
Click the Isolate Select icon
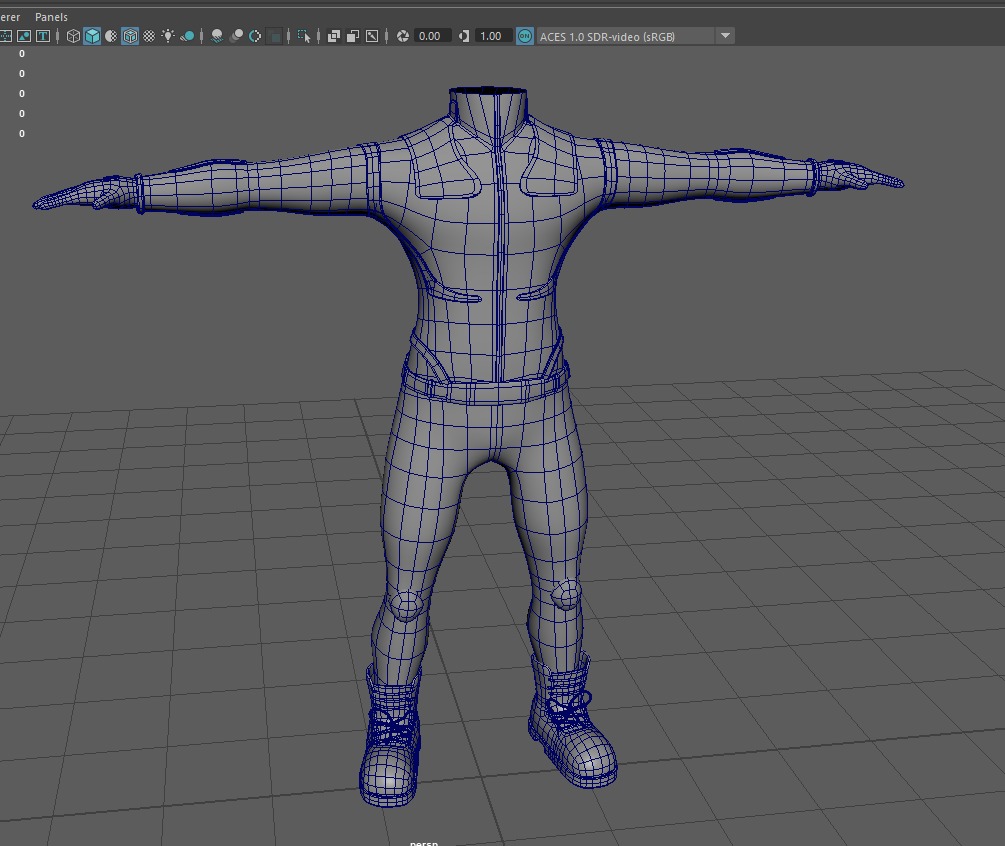[304, 36]
